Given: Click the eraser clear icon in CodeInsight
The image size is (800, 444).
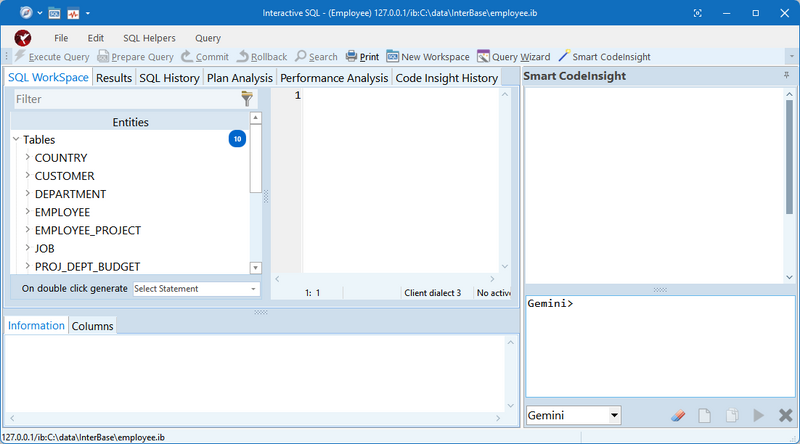Looking at the screenshot, I should coord(678,415).
